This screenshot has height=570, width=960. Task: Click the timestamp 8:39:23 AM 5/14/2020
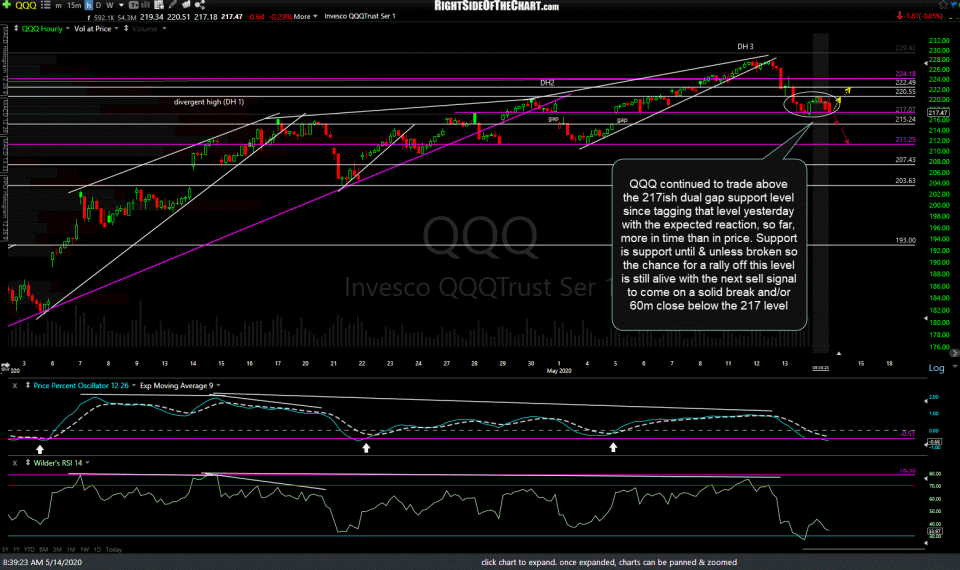click(42, 562)
